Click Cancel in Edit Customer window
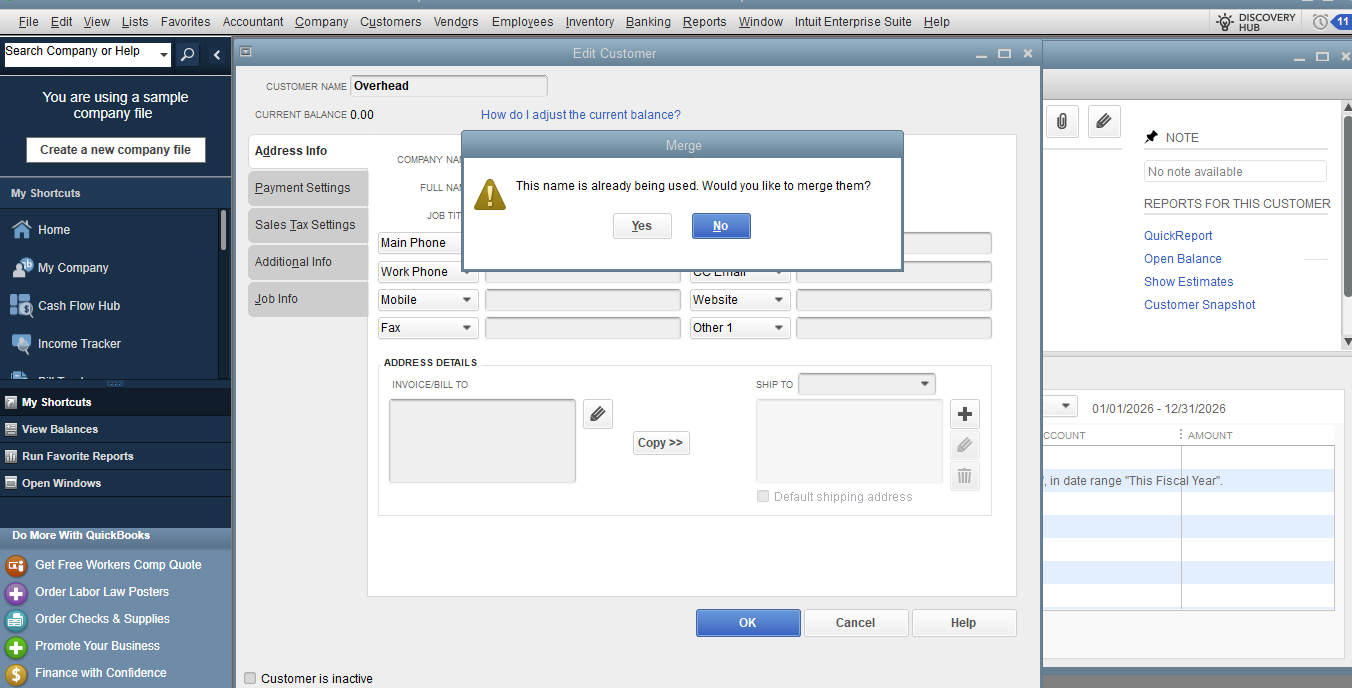This screenshot has width=1352, height=688. tap(856, 623)
